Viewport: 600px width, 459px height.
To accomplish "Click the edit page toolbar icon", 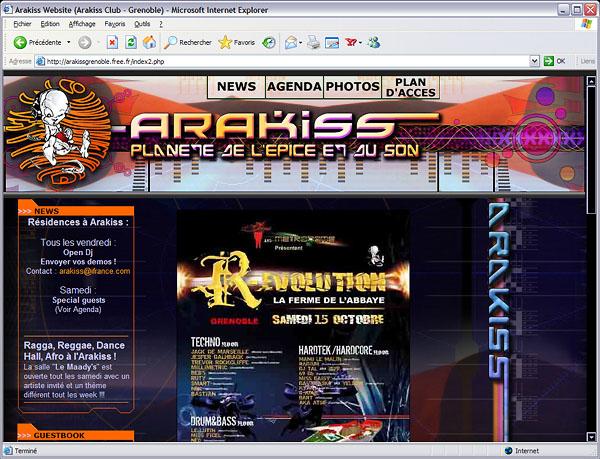I will coord(332,42).
